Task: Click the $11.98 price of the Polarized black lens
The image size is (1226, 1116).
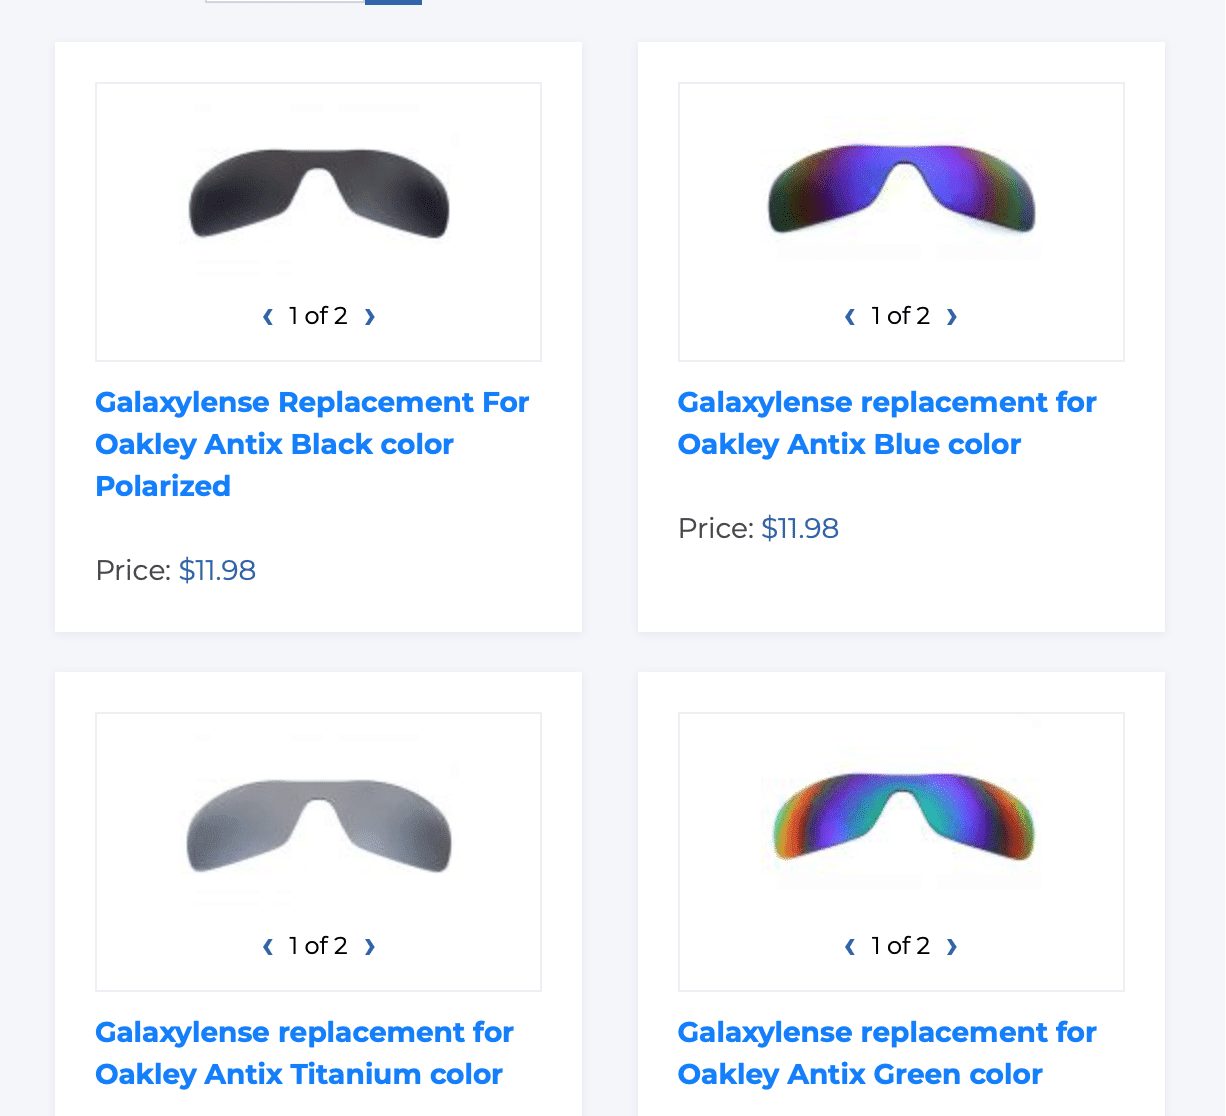Action: click(217, 570)
